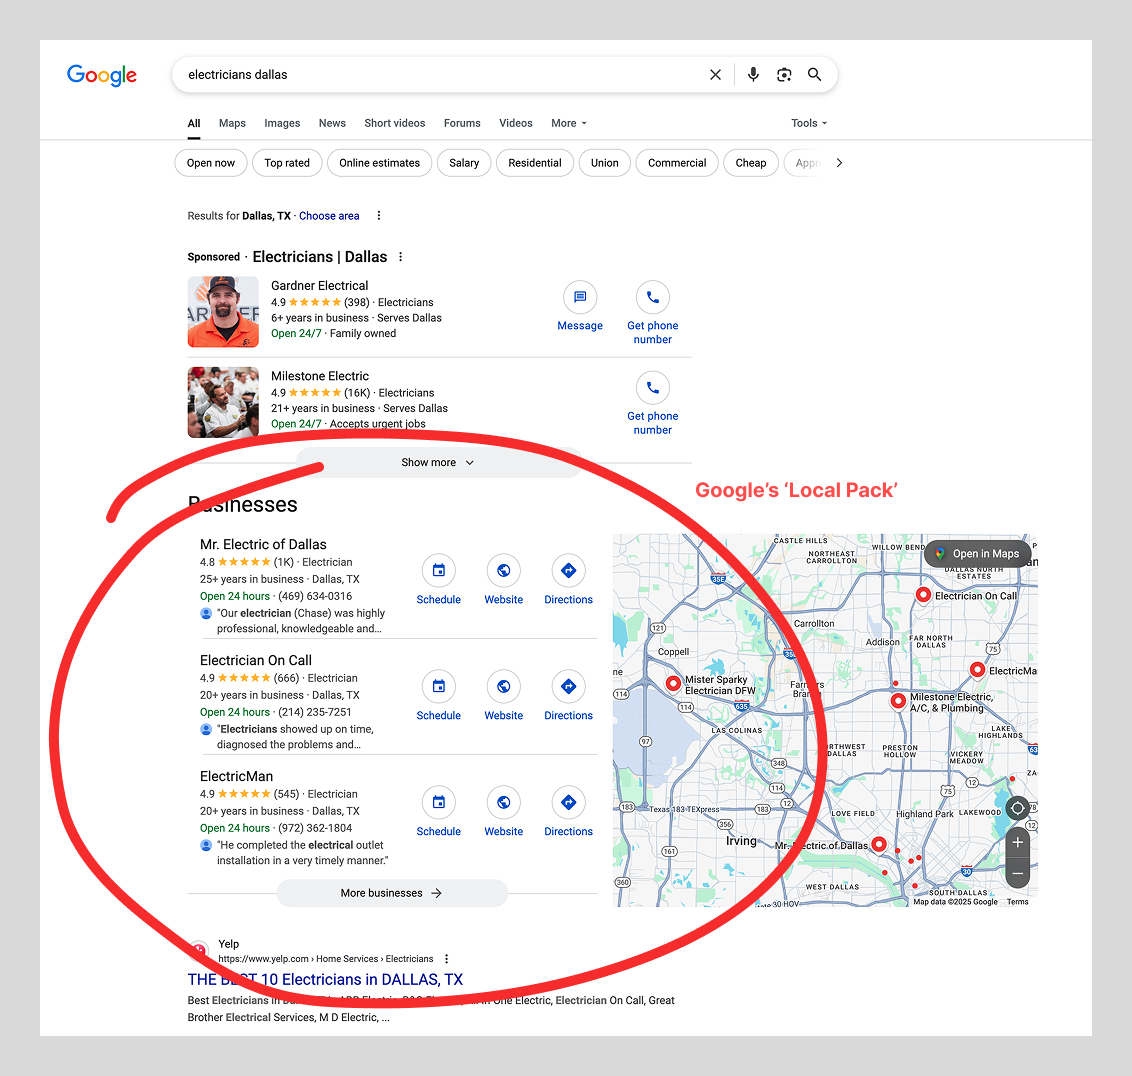Viewport: 1132px width, 1076px height.
Task: Visit the Website icon for ElectricMan
Action: (503, 802)
